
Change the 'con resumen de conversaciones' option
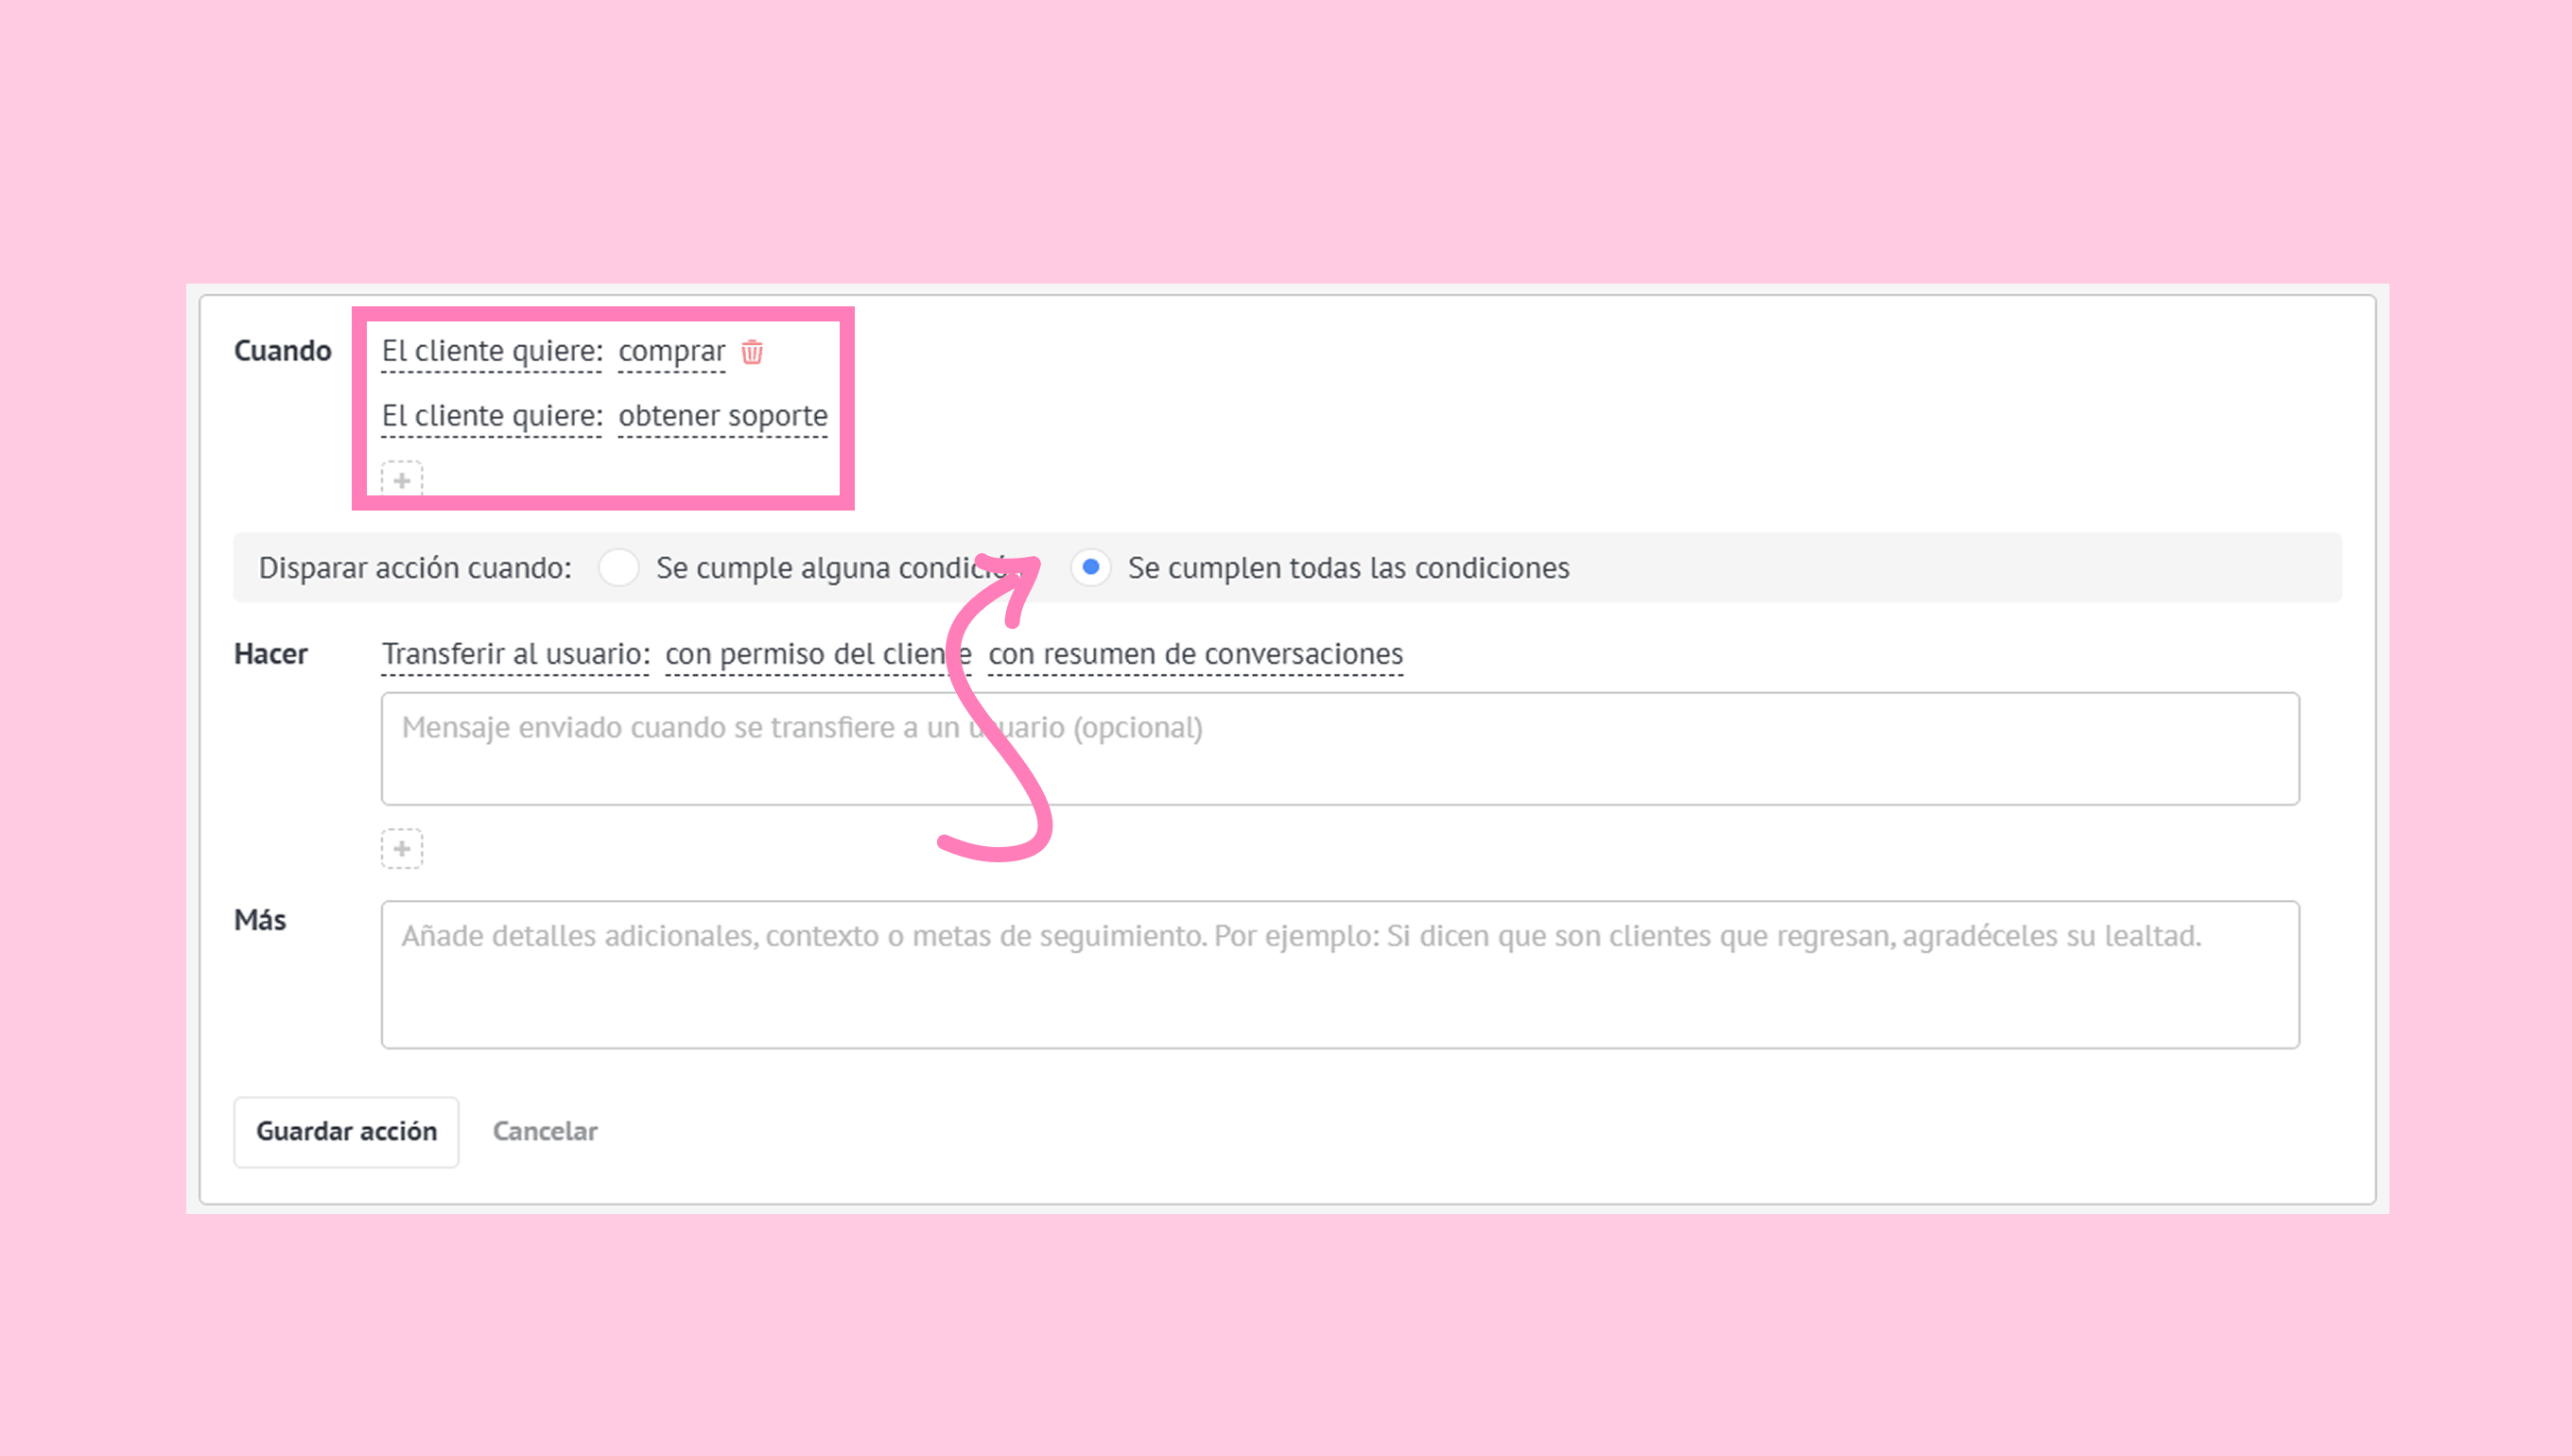click(x=1195, y=654)
